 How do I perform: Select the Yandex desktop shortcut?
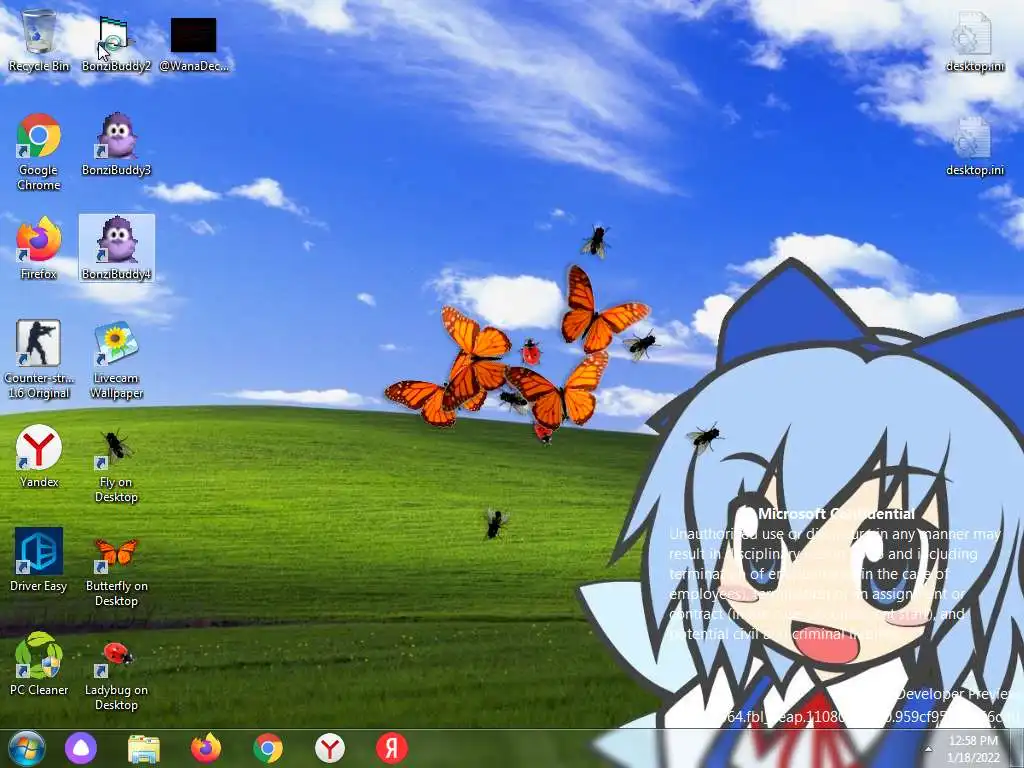[39, 456]
